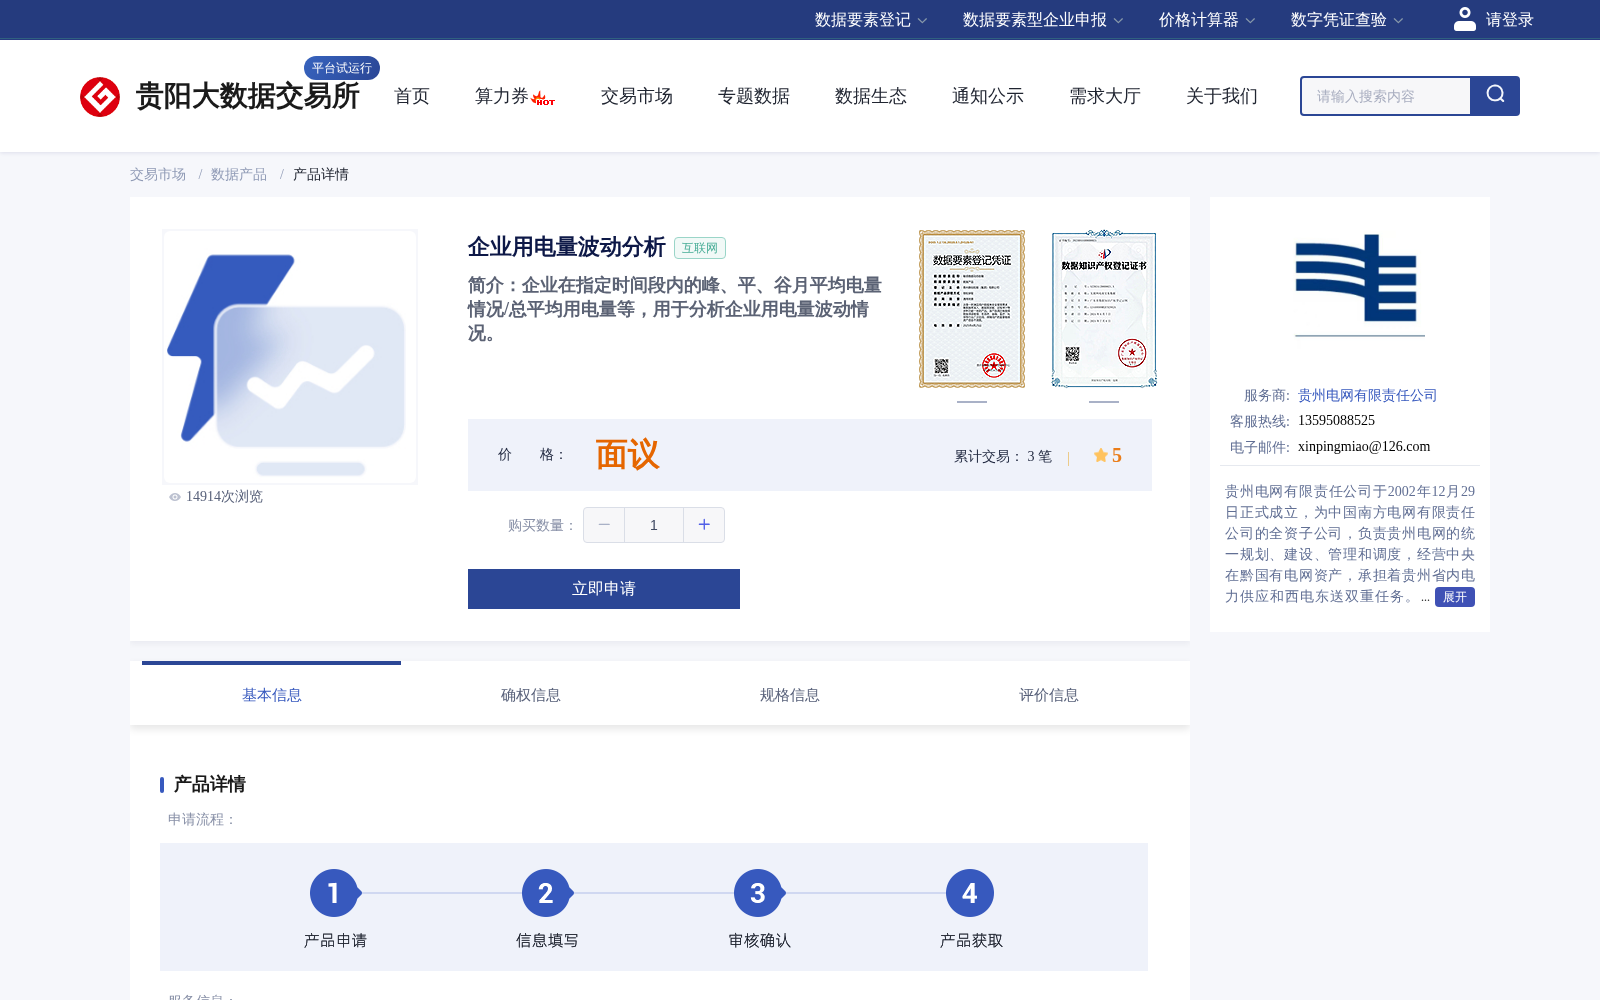1600x1000 pixels.
Task: Click step 1 circle 产品申请
Action: (x=334, y=893)
